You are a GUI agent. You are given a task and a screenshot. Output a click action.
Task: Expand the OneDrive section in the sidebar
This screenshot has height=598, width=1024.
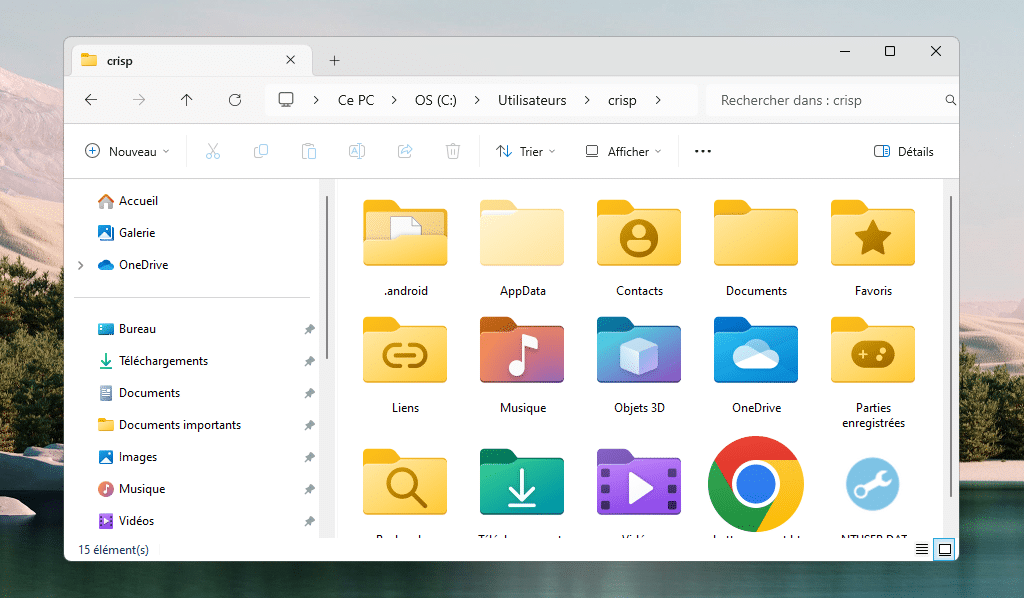click(79, 264)
